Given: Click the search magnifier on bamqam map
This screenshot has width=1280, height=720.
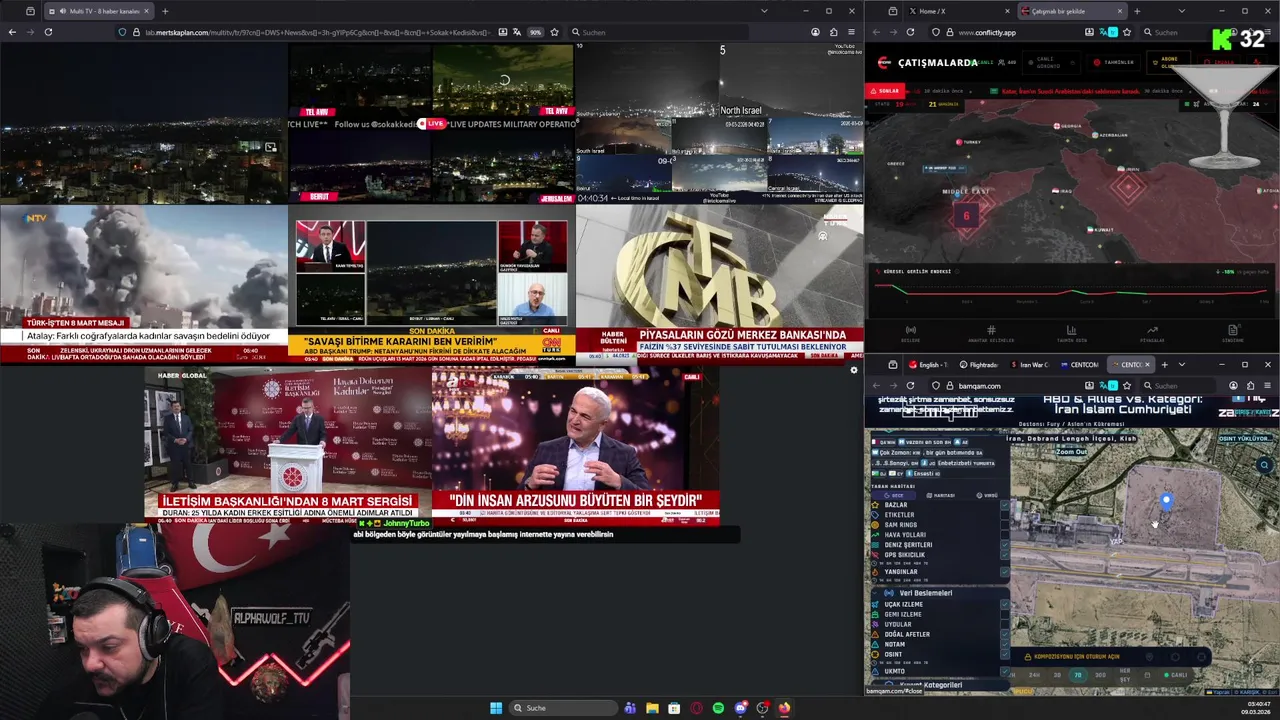Looking at the screenshot, I should pyautogui.click(x=1265, y=465).
